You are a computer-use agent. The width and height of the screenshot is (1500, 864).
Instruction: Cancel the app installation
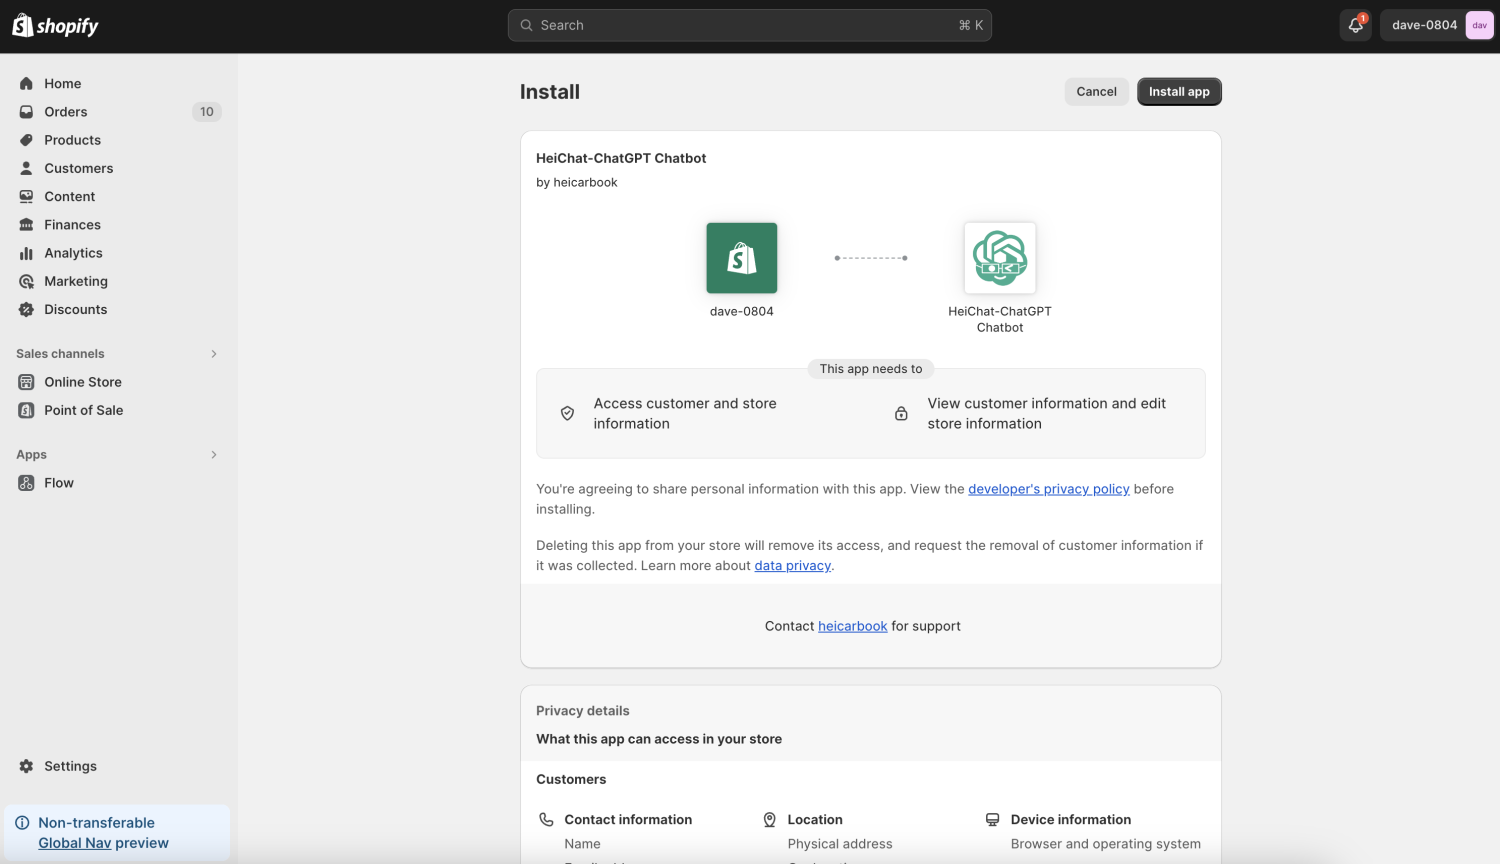pyautogui.click(x=1096, y=92)
